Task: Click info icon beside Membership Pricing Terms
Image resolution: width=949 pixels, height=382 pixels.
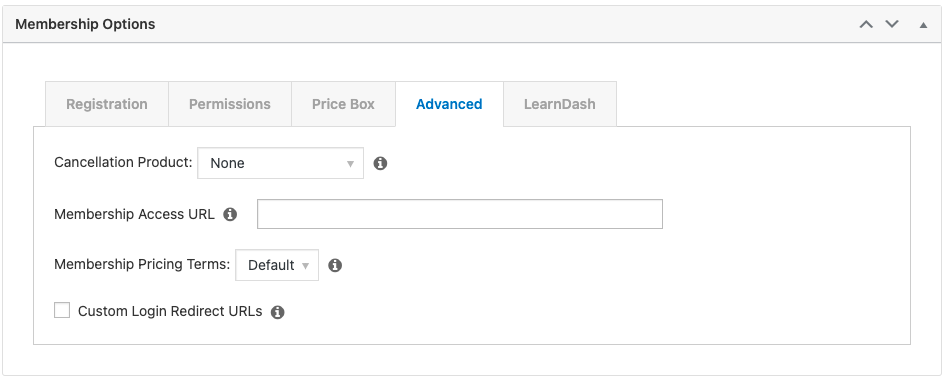Action: 335,265
